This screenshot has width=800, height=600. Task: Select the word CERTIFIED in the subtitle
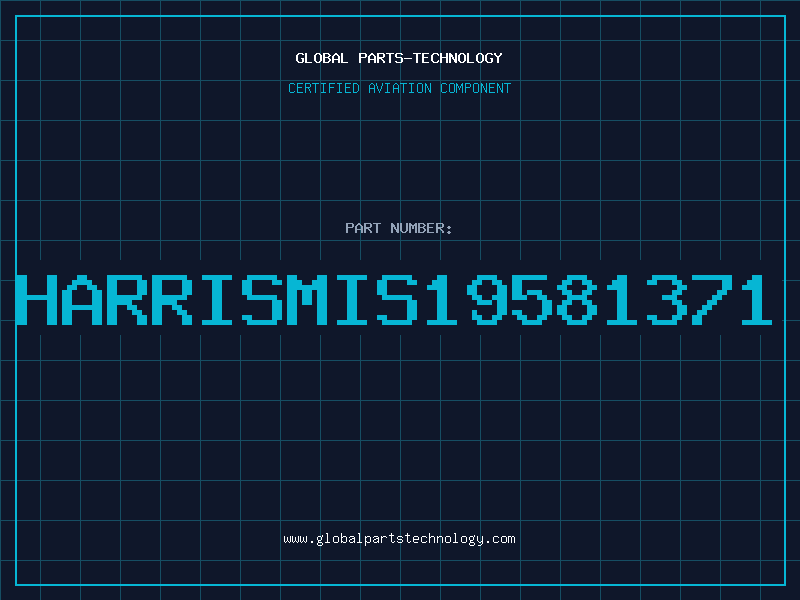pyautogui.click(x=324, y=88)
